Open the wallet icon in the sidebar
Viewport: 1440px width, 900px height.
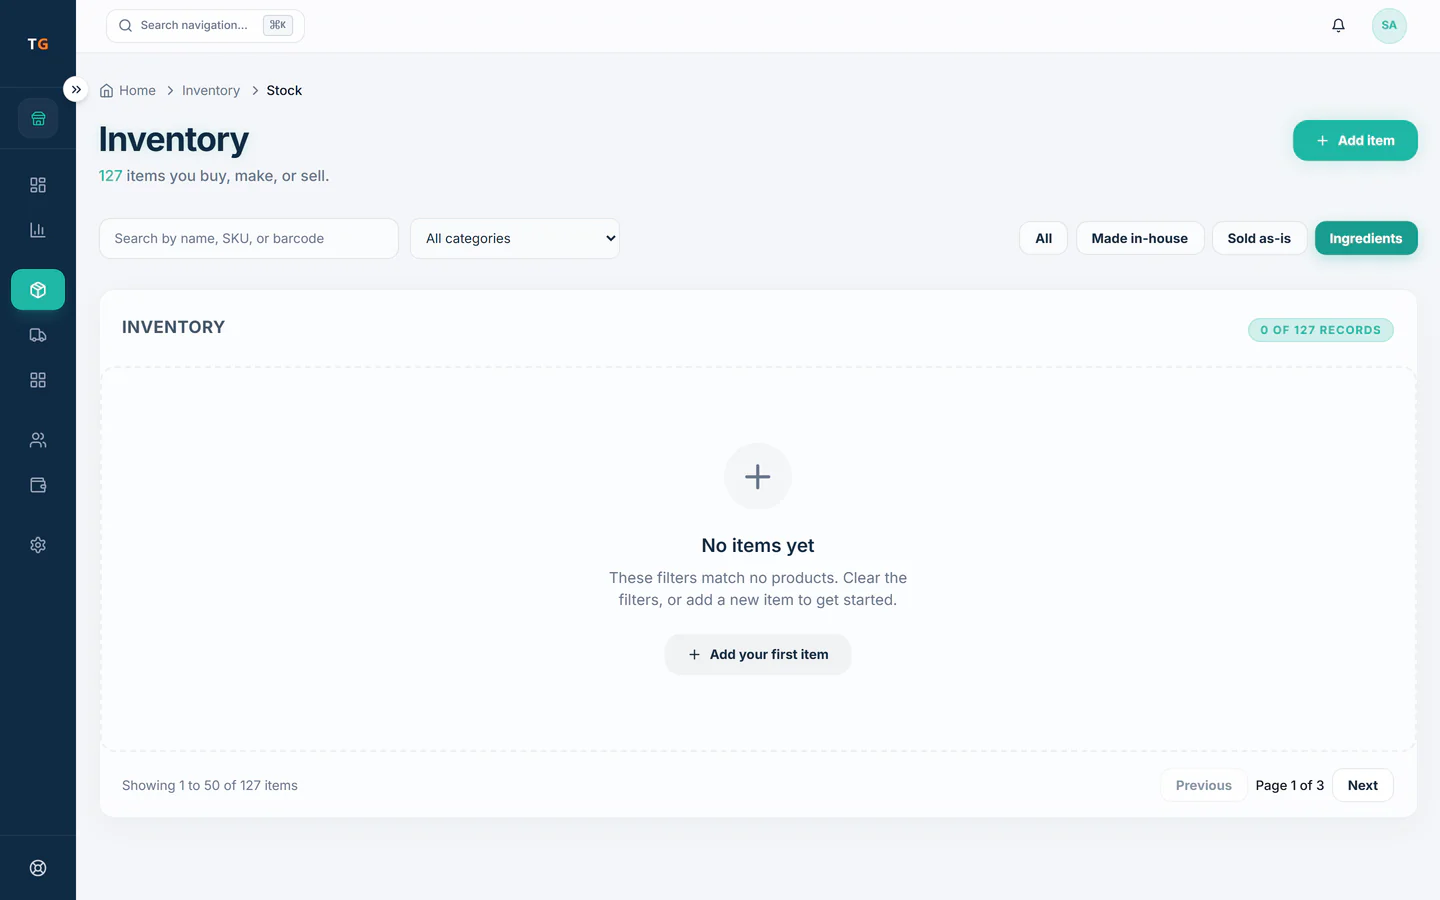[x=38, y=485]
